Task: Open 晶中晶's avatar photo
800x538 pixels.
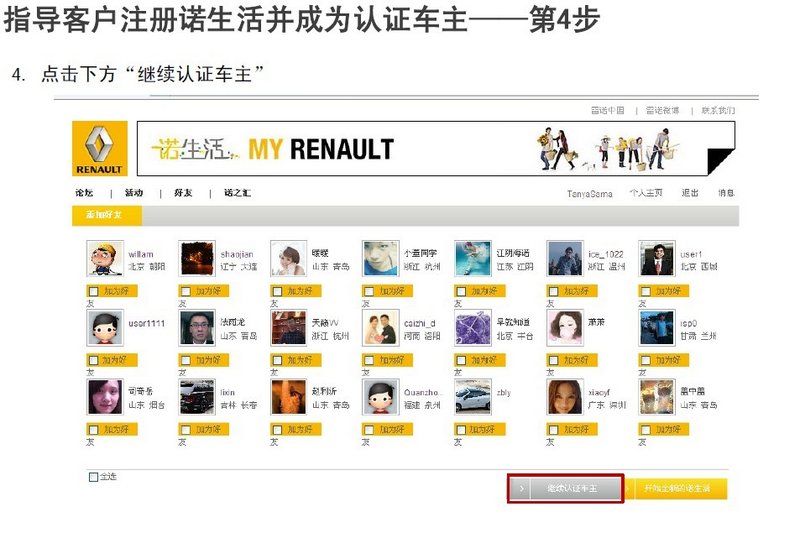Action: [x=657, y=397]
